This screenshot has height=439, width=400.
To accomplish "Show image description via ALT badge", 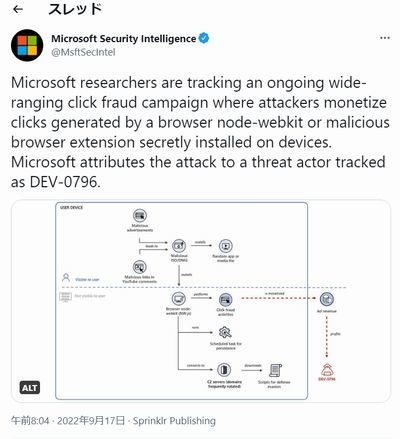I will [30, 388].
